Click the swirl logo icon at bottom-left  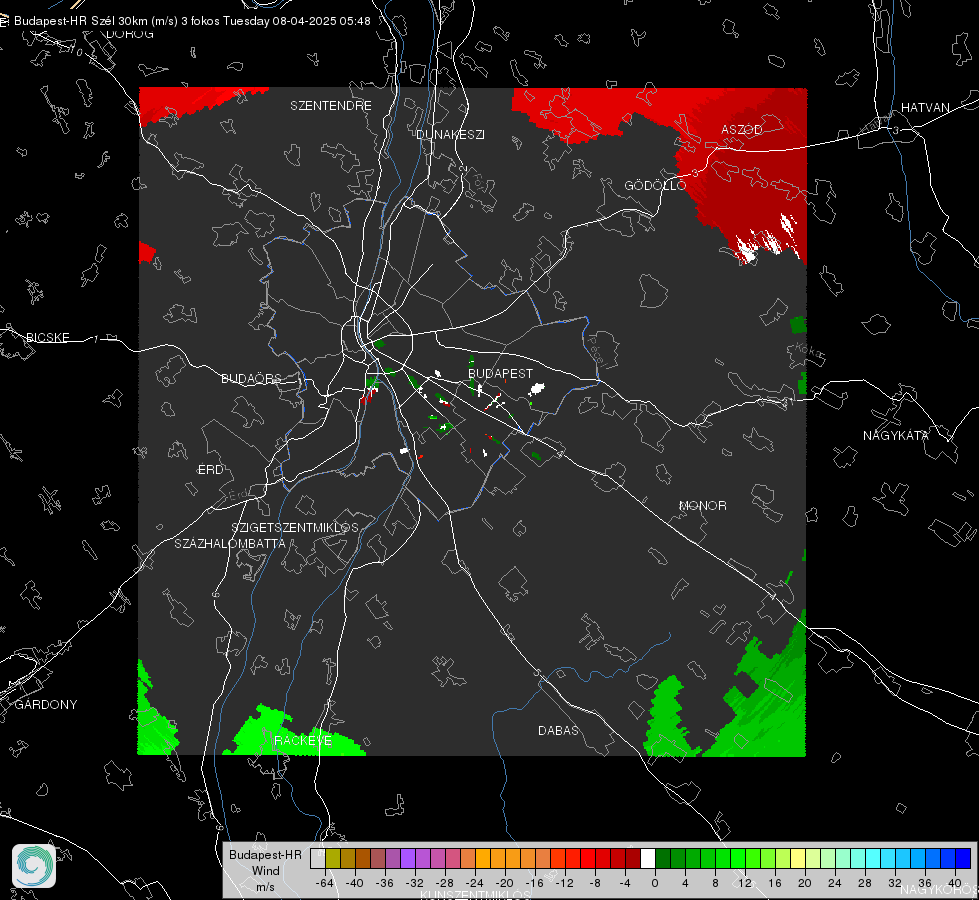coord(34,866)
